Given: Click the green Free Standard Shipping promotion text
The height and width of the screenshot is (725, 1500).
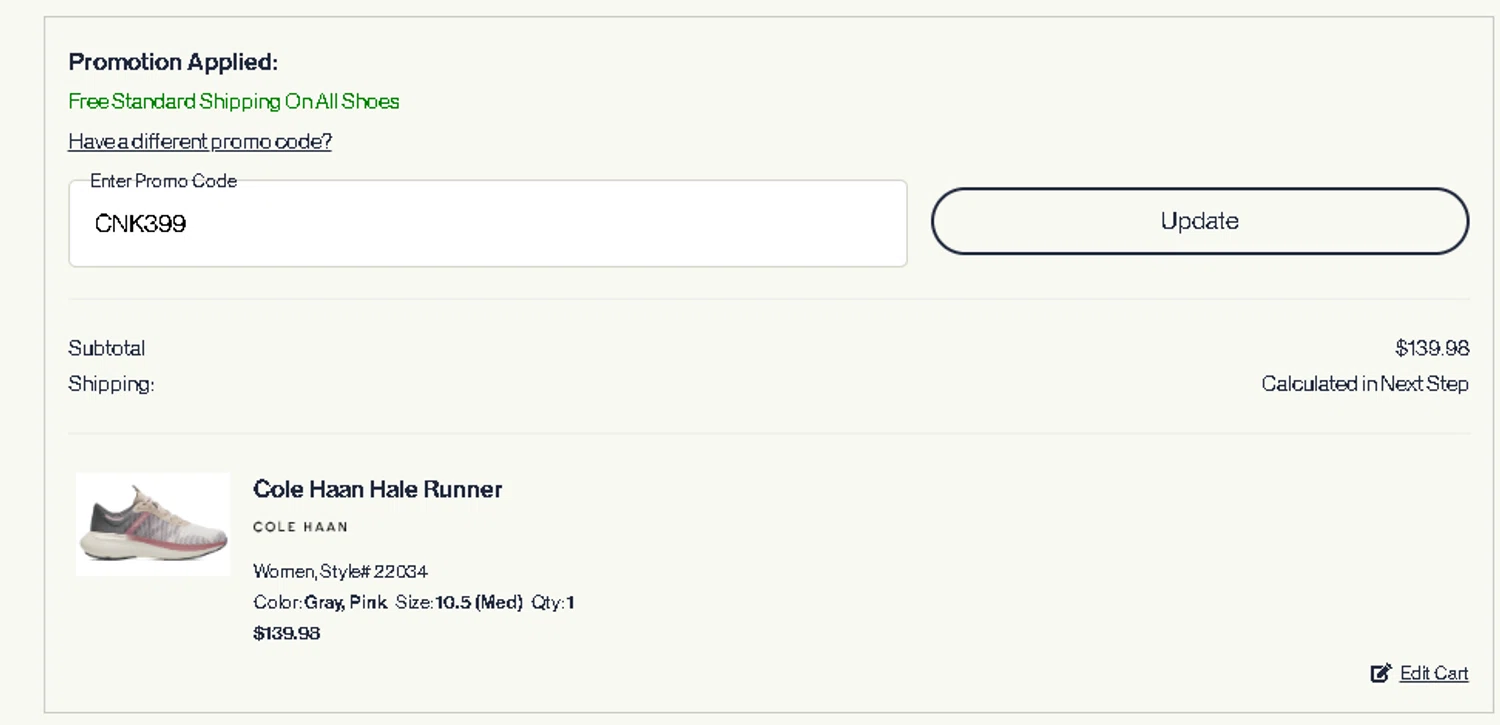Looking at the screenshot, I should [x=234, y=101].
